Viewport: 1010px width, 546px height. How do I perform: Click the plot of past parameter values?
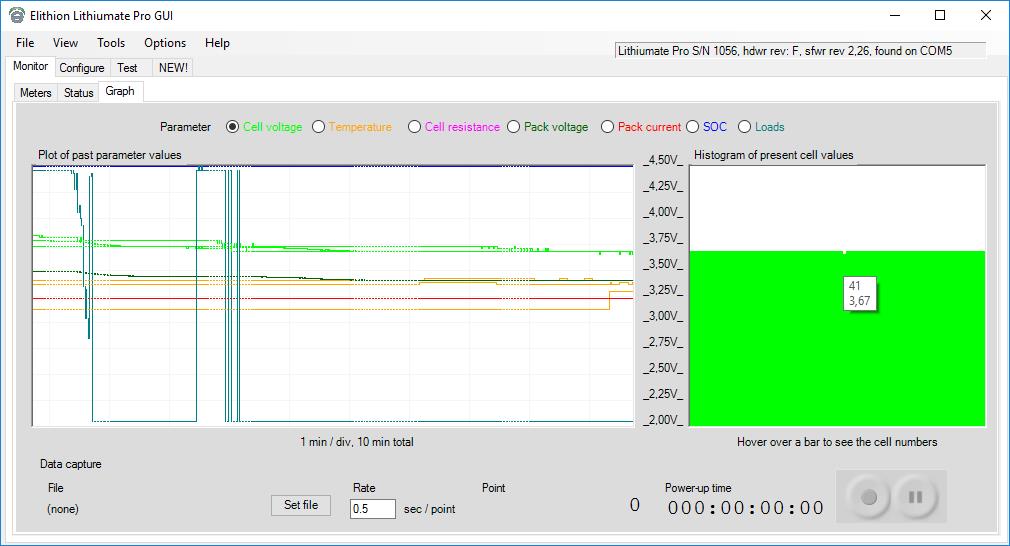pos(333,296)
